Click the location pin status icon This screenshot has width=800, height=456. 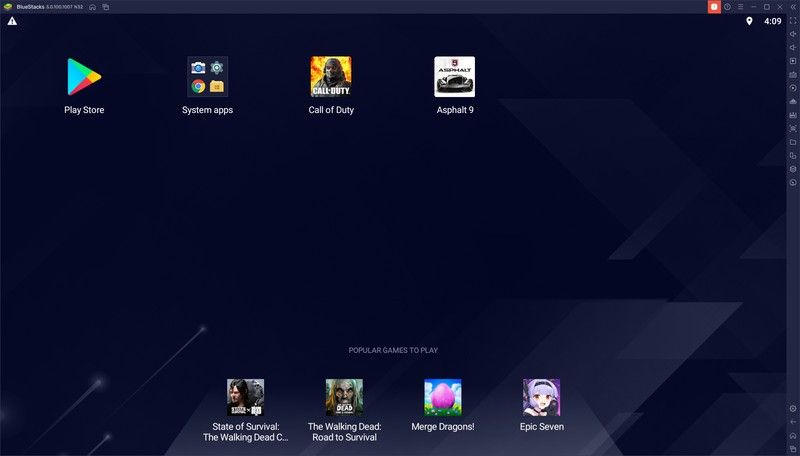click(749, 21)
